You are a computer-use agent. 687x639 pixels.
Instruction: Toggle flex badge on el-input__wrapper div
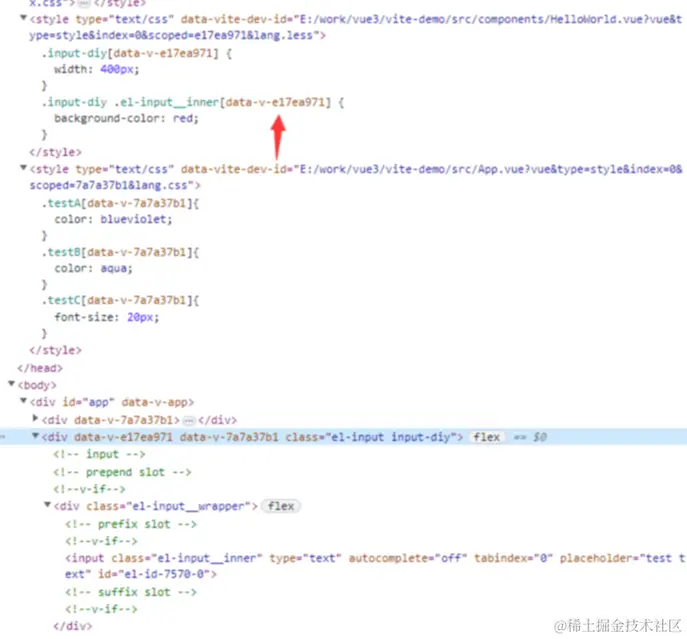tap(281, 506)
